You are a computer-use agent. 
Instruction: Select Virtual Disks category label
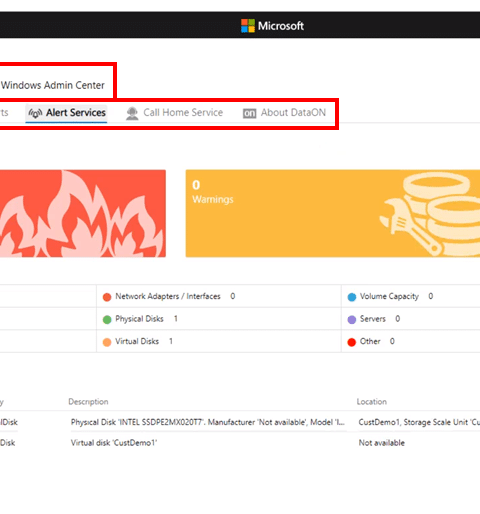pos(137,341)
